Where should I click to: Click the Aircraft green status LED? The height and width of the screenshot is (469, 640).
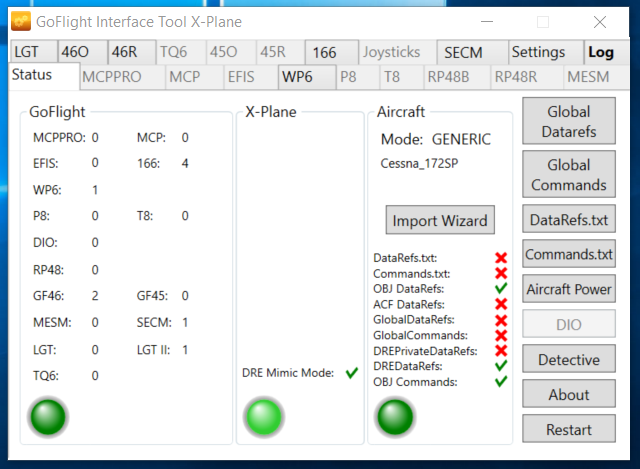[x=395, y=417]
